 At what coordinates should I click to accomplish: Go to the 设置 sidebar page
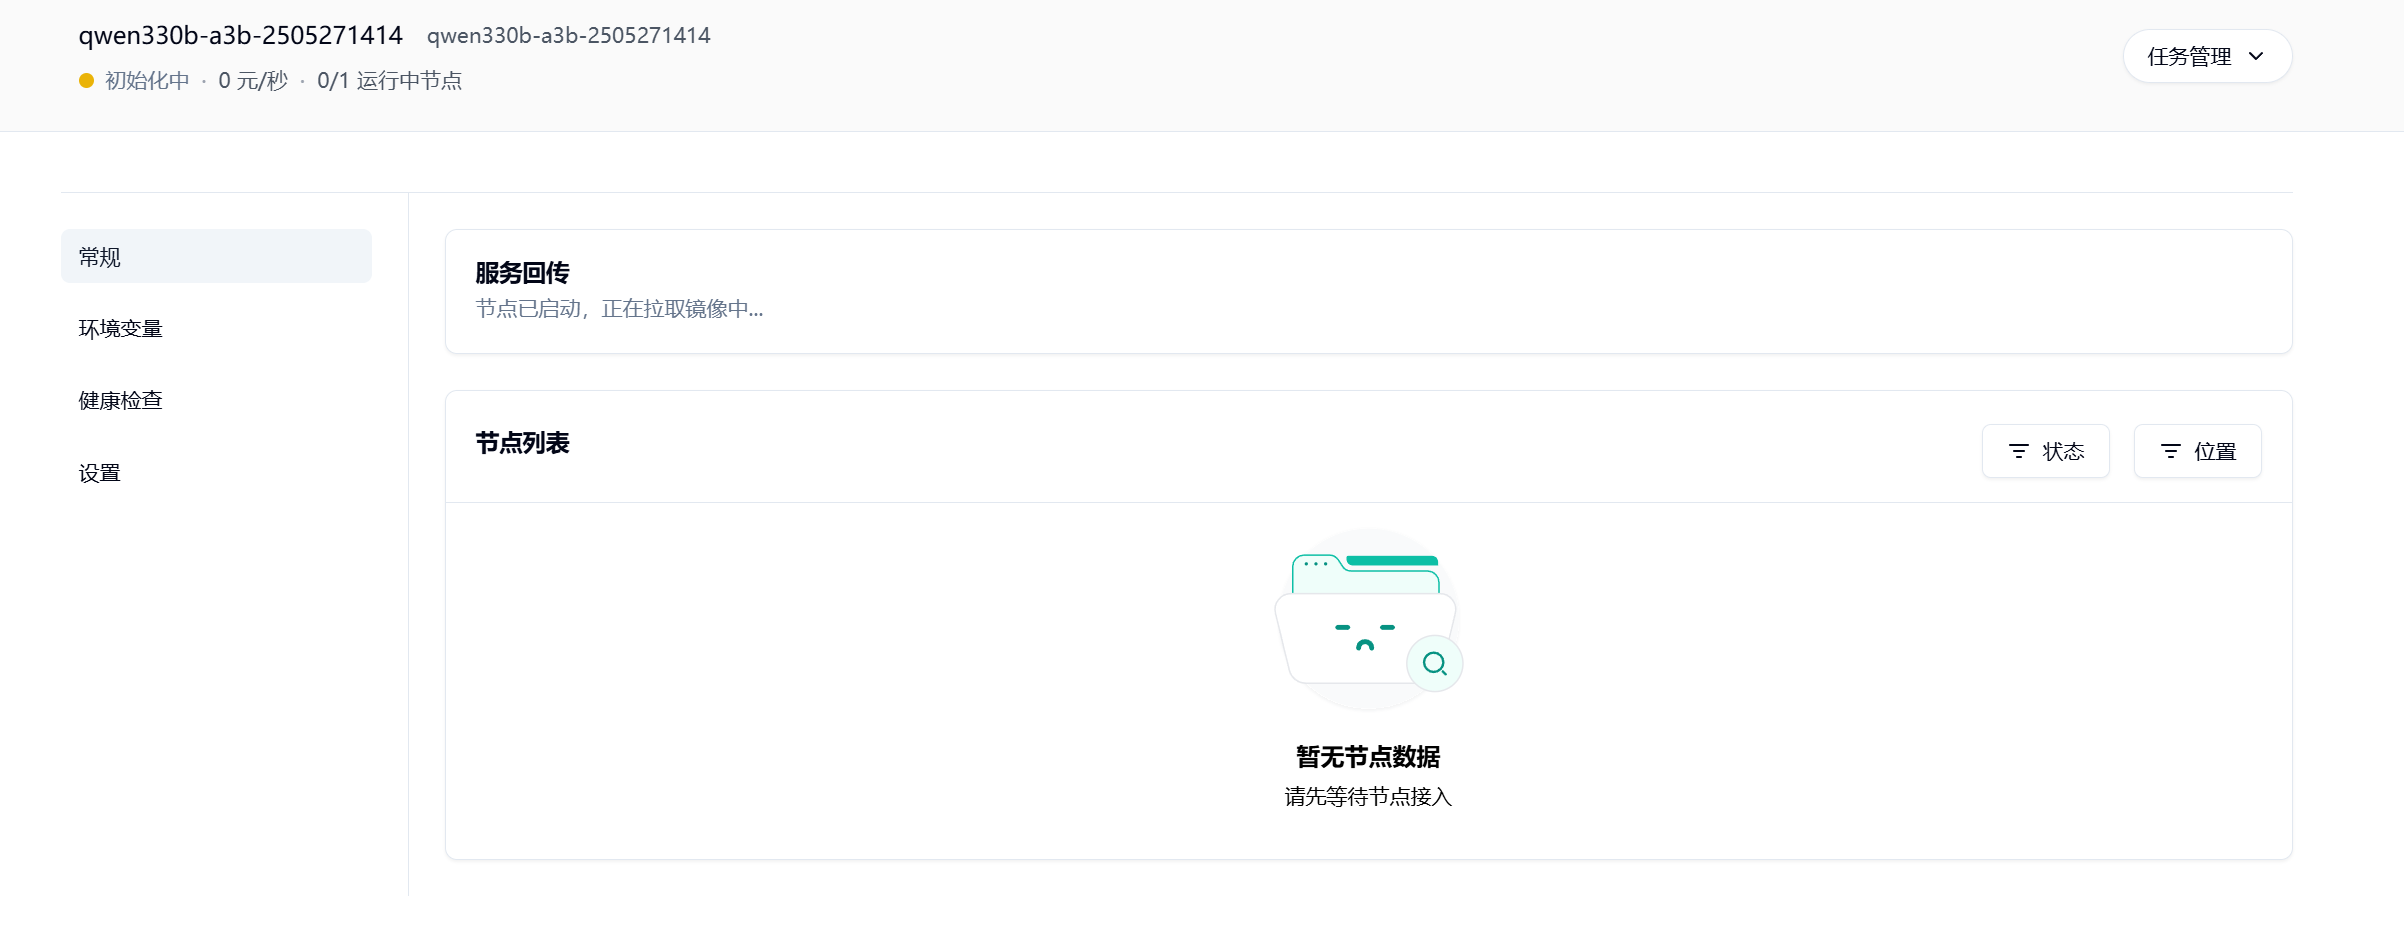[100, 473]
